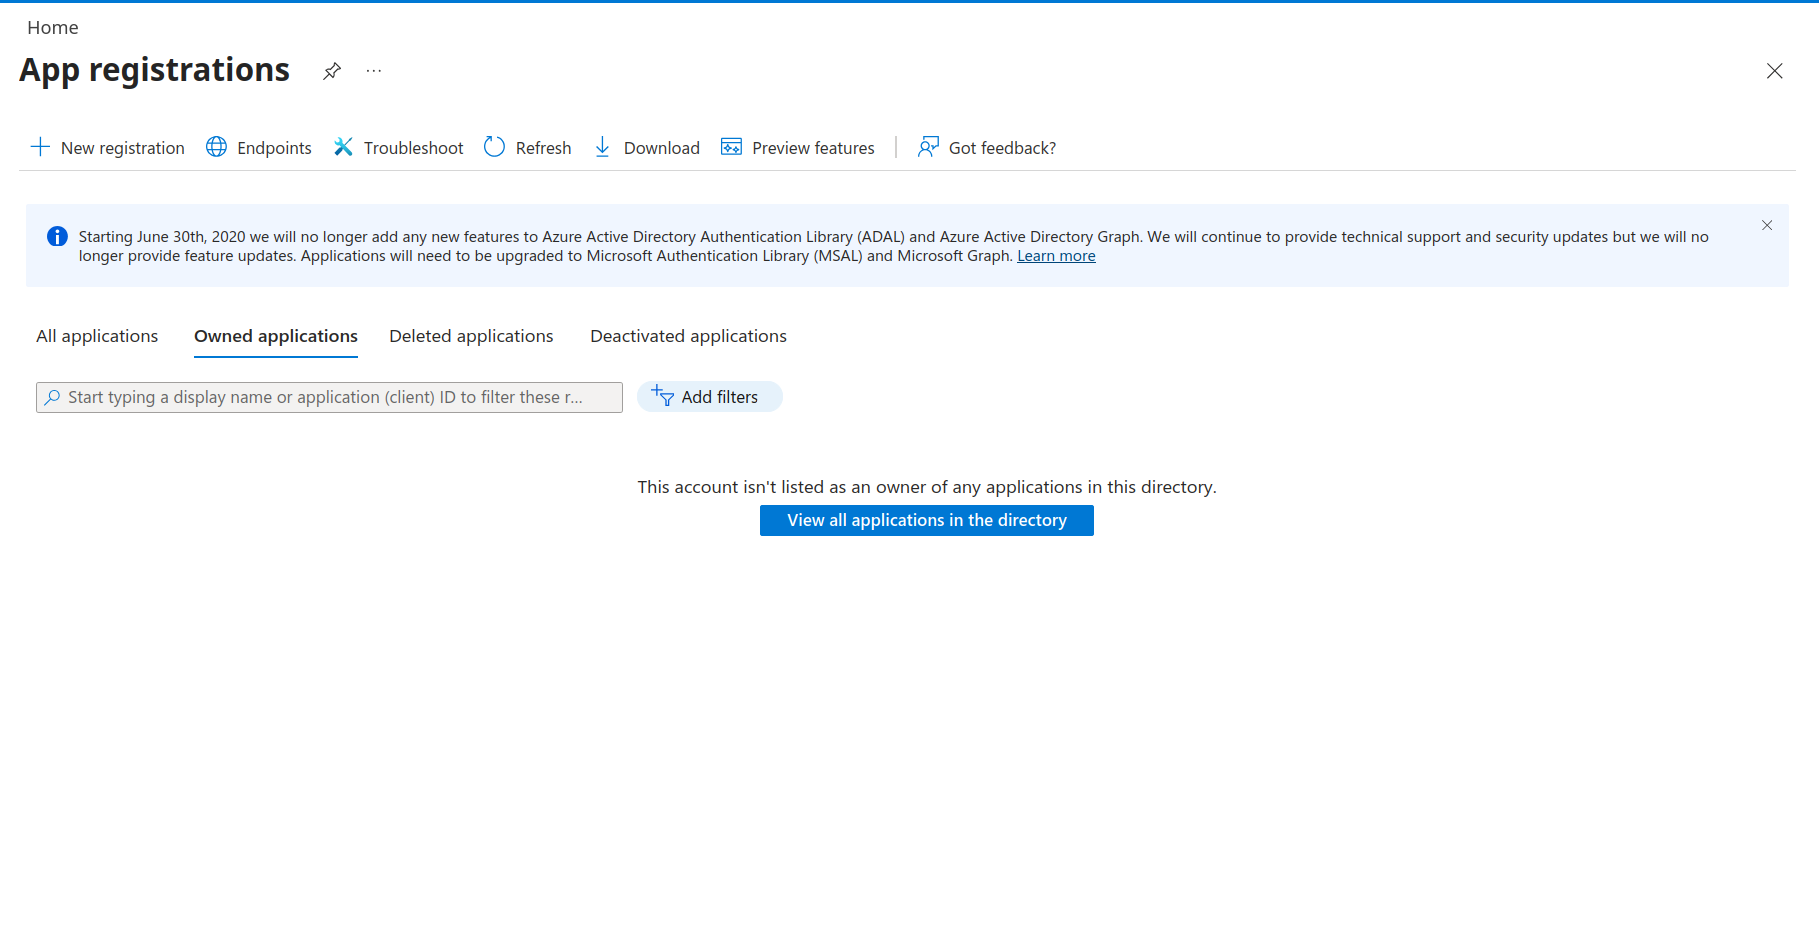Go to Home breadcrumb
This screenshot has height=945, width=1819.
(x=53, y=28)
